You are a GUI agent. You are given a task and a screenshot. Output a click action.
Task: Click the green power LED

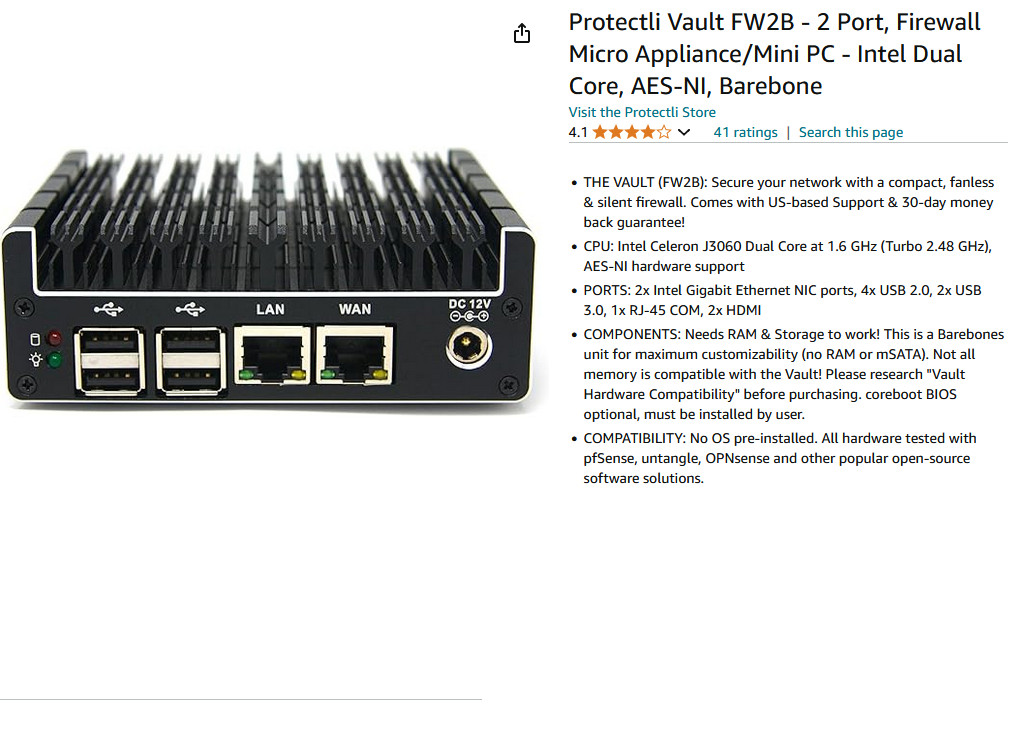point(54,359)
